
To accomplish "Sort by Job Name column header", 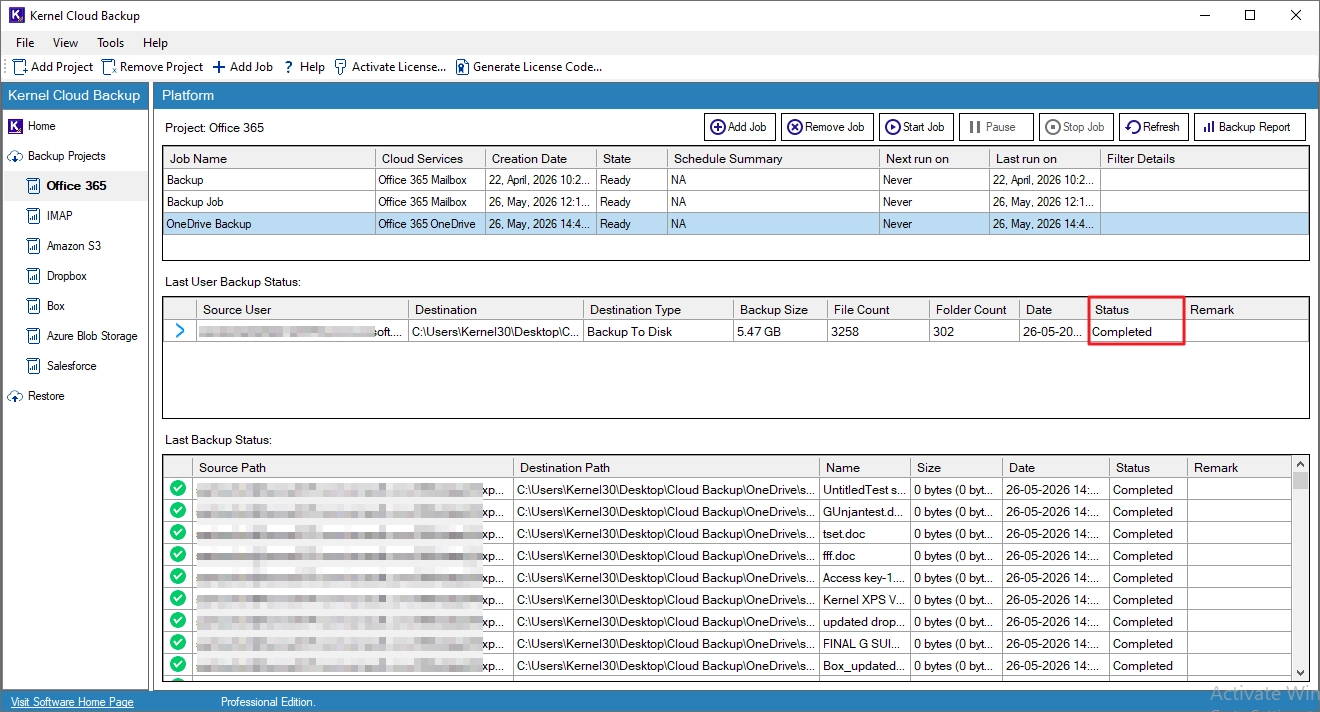I will click(x=270, y=158).
